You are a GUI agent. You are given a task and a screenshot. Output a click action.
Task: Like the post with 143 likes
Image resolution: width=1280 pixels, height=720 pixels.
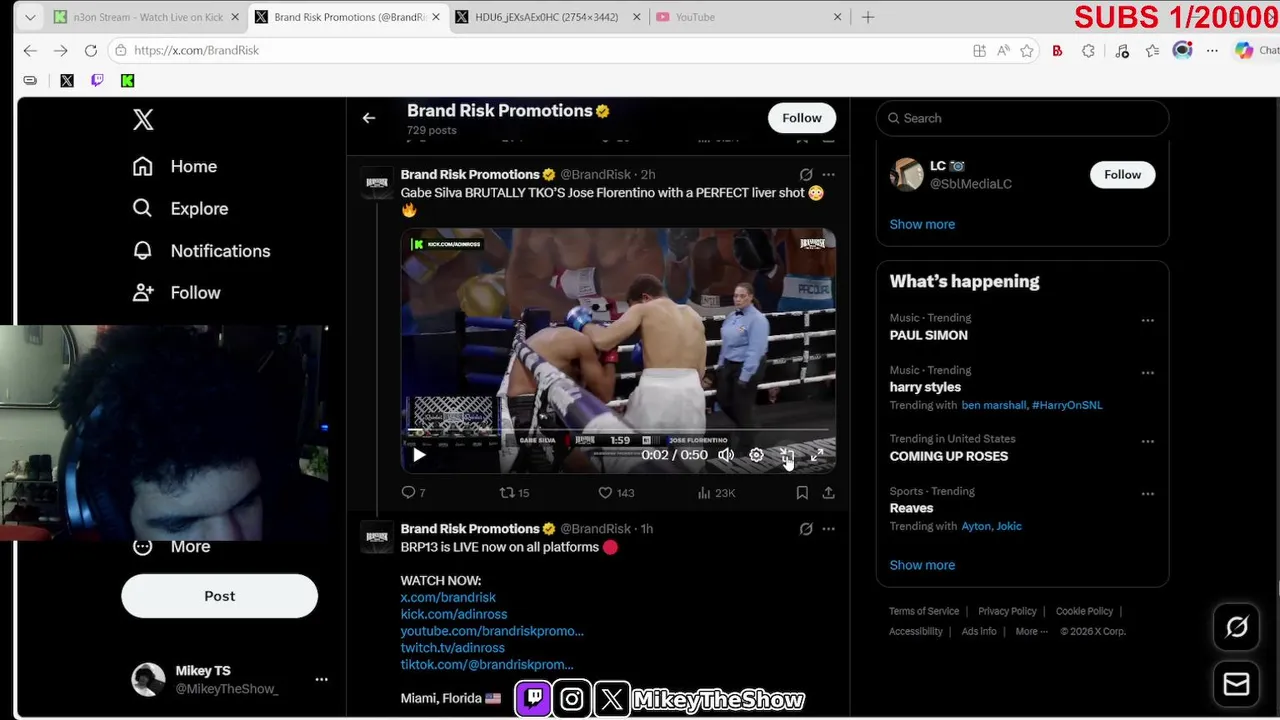(616, 493)
